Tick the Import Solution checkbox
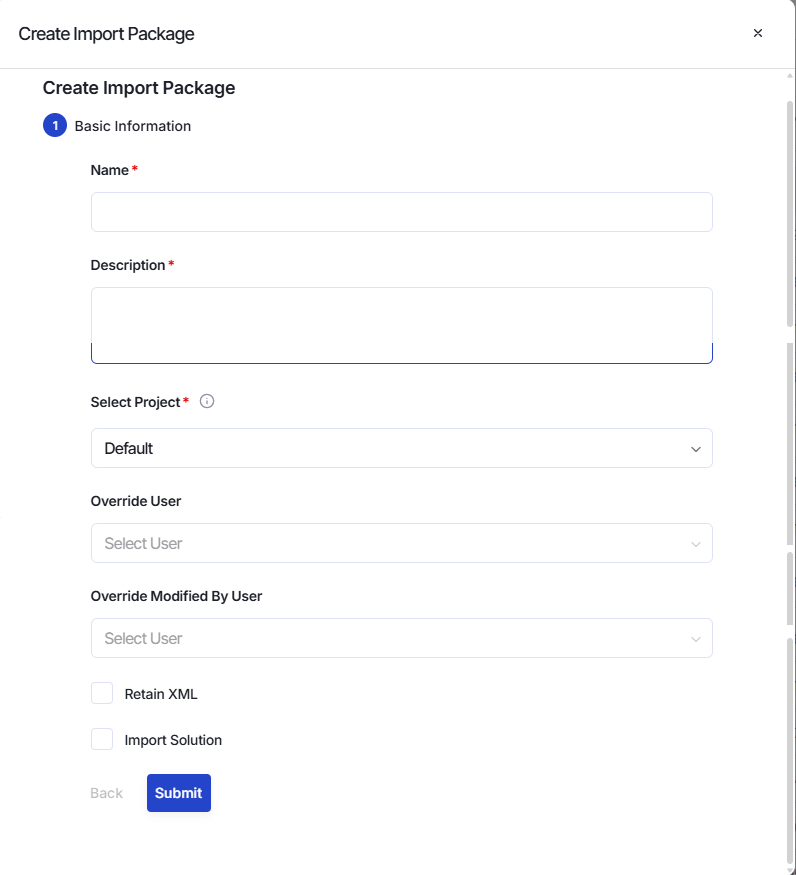 click(102, 739)
